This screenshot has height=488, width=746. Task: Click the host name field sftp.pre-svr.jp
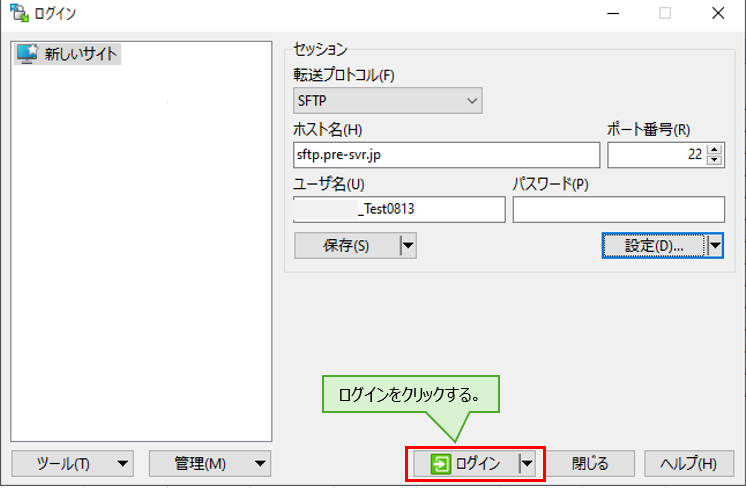coord(446,155)
